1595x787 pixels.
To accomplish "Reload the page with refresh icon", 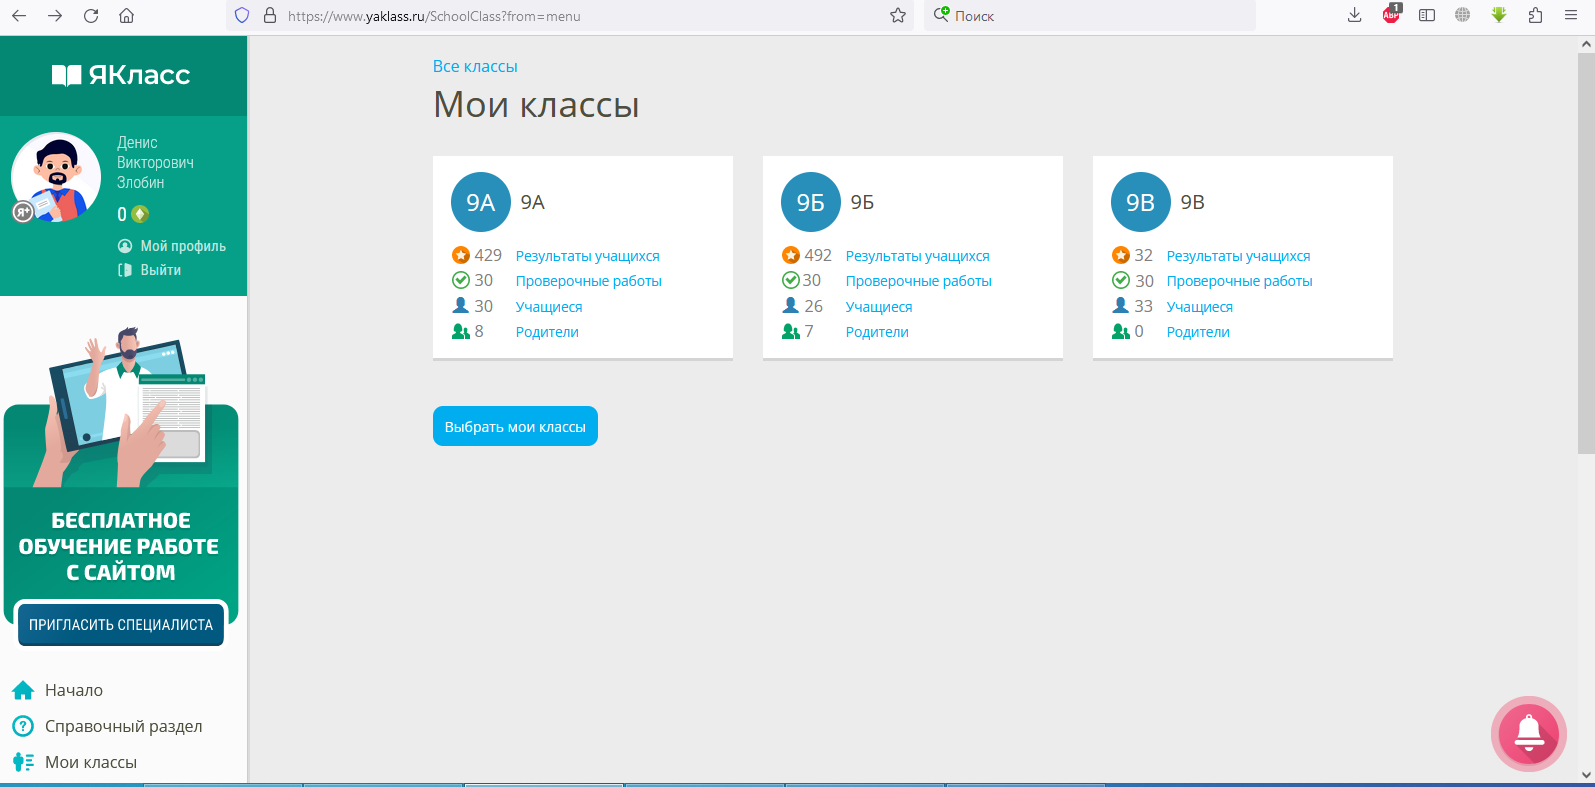I will 91,16.
